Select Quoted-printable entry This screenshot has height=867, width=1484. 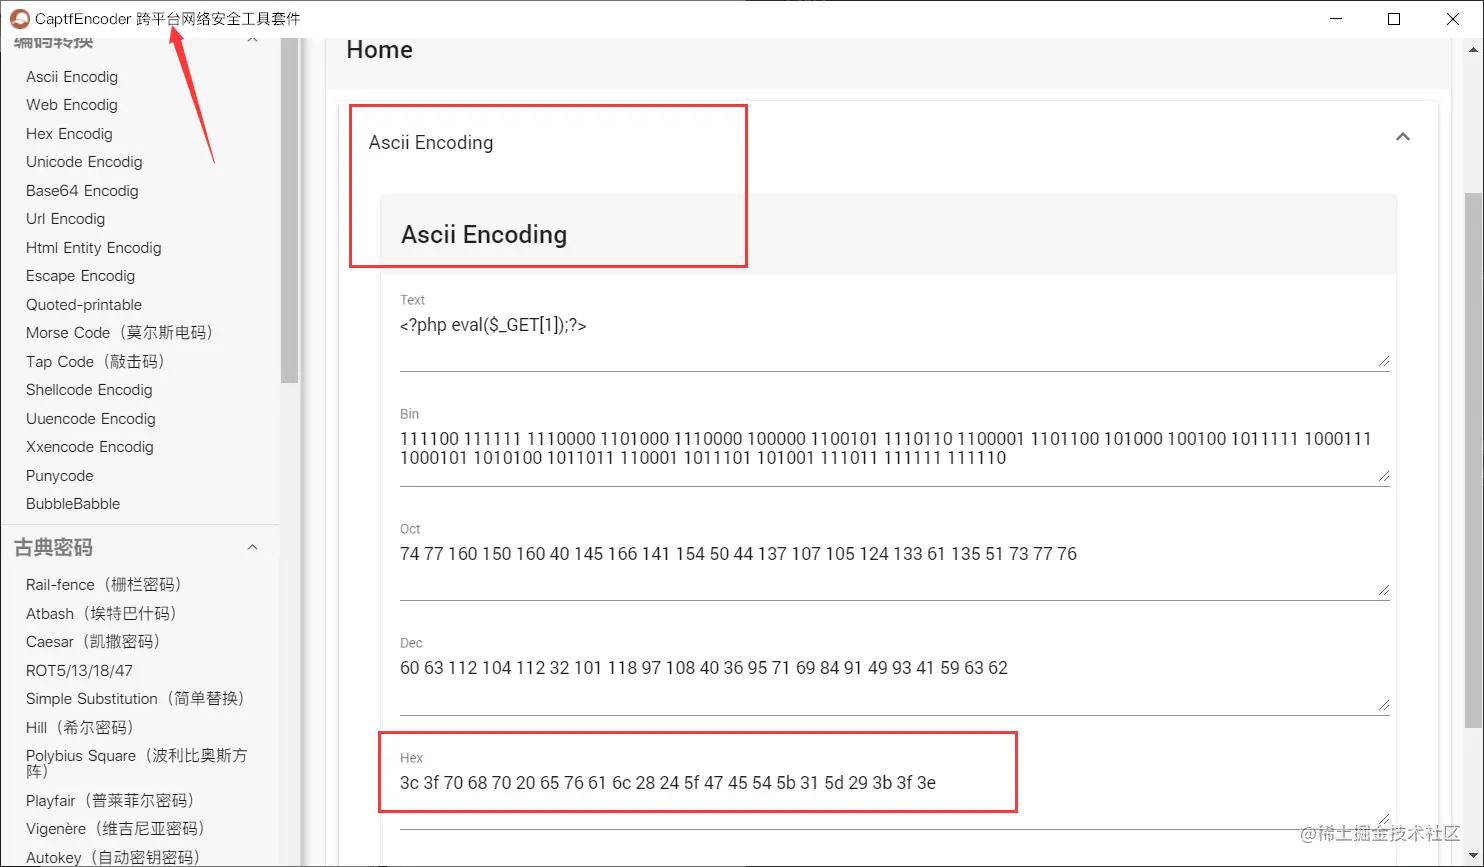pyautogui.click(x=84, y=305)
